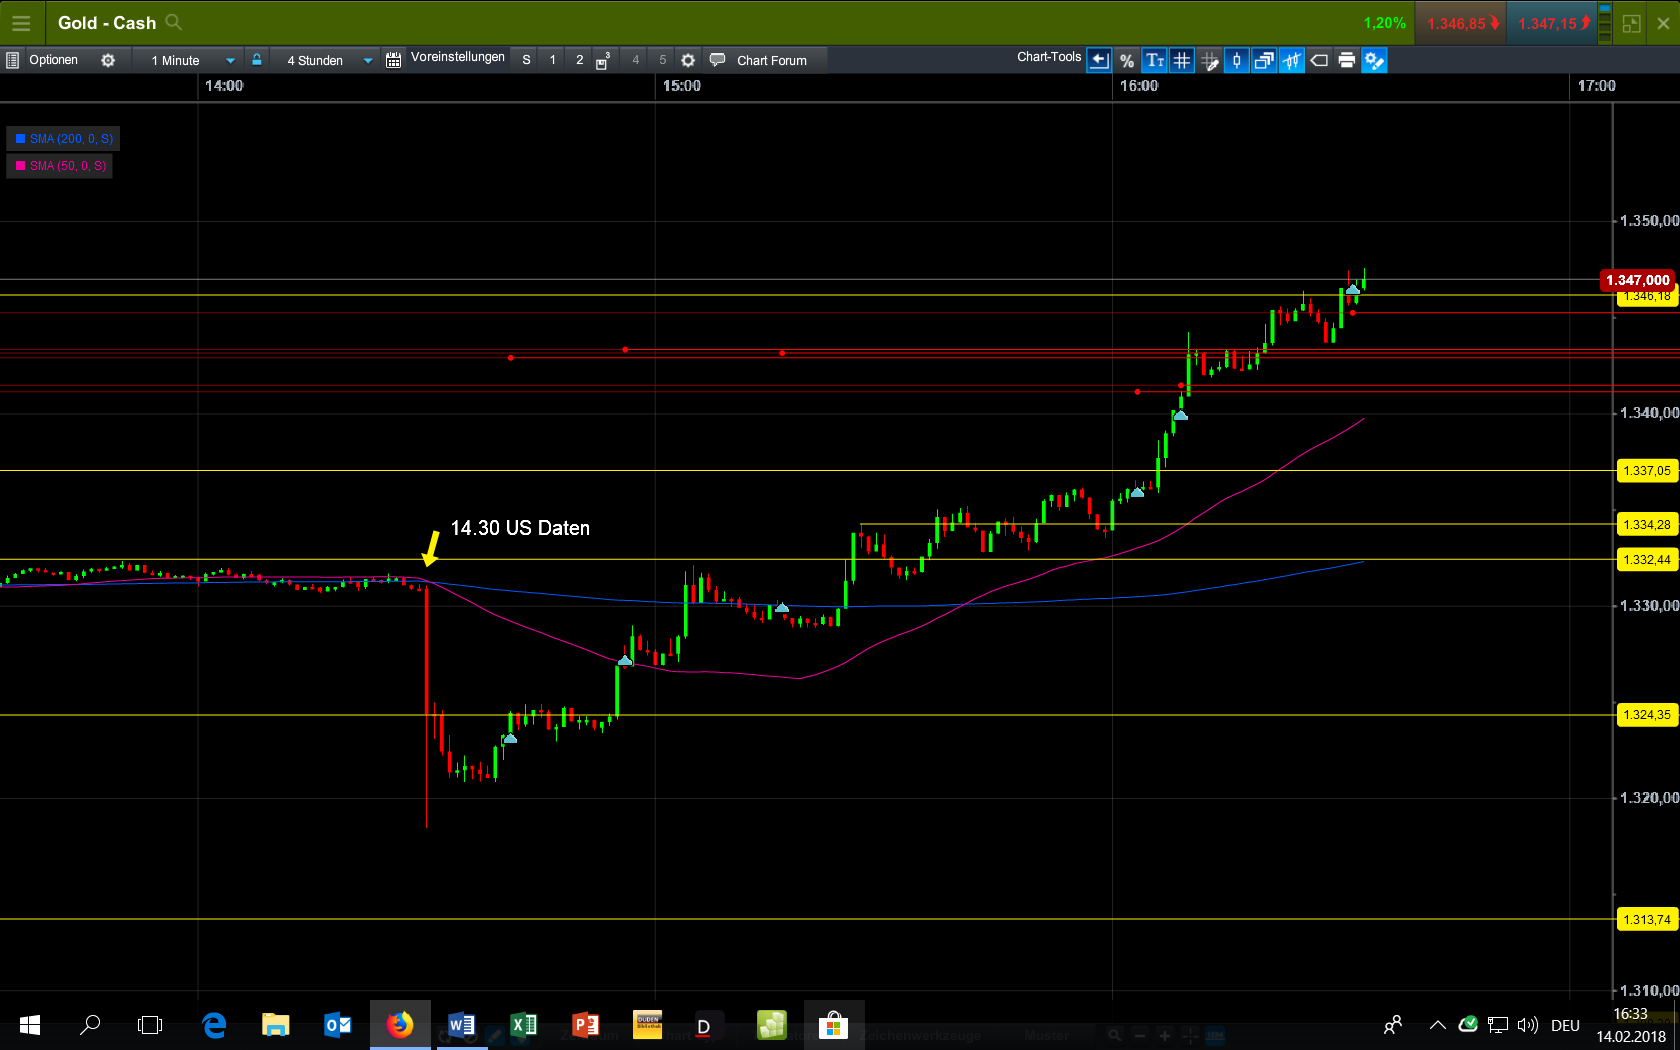Open the indicator settings icon next to printer
Viewport: 1680px width, 1050px height.
(1375, 60)
